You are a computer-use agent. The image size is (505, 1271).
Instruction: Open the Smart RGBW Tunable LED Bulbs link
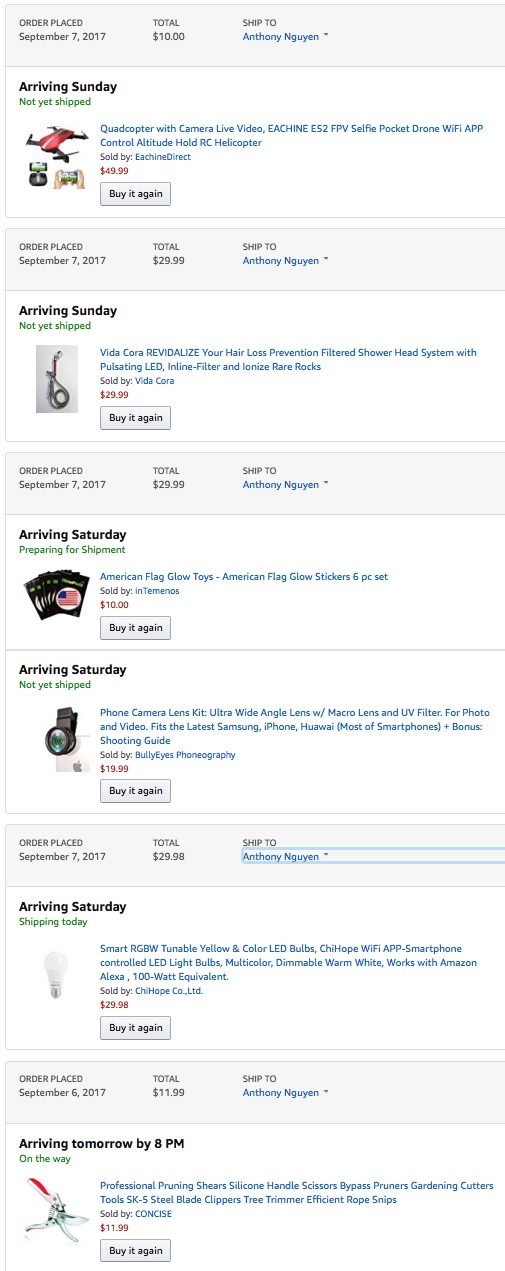(x=288, y=963)
